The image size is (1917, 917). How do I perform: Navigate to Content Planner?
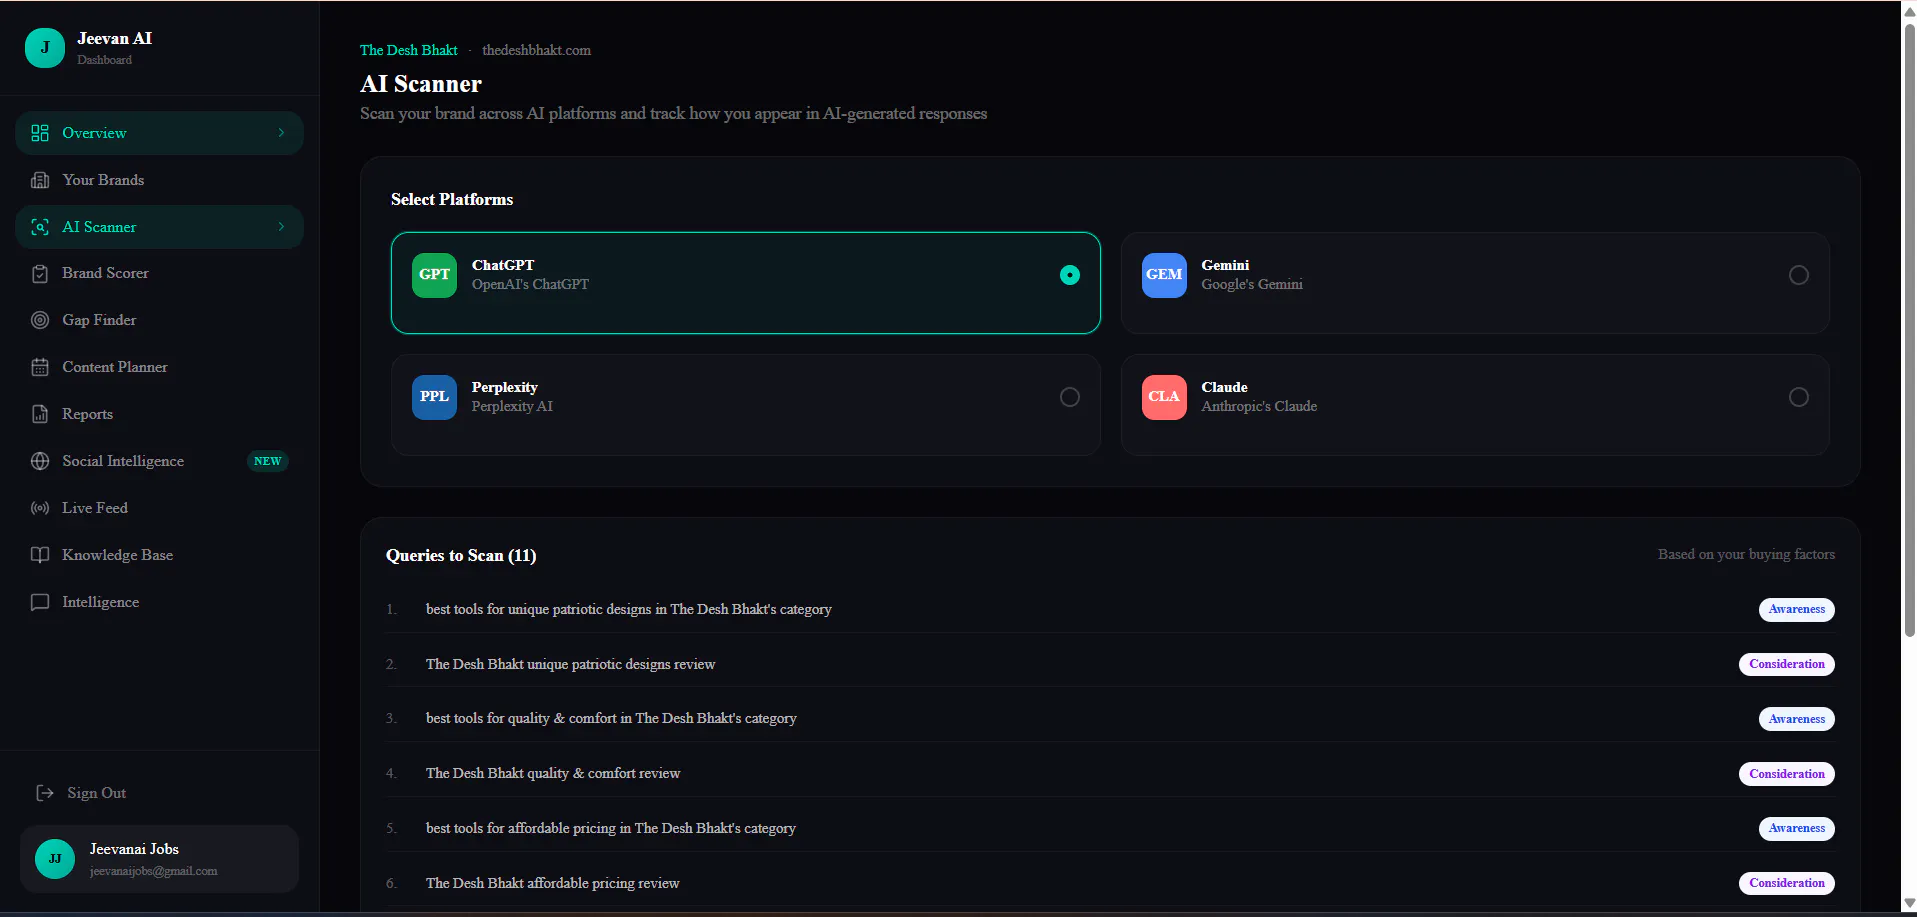159,367
